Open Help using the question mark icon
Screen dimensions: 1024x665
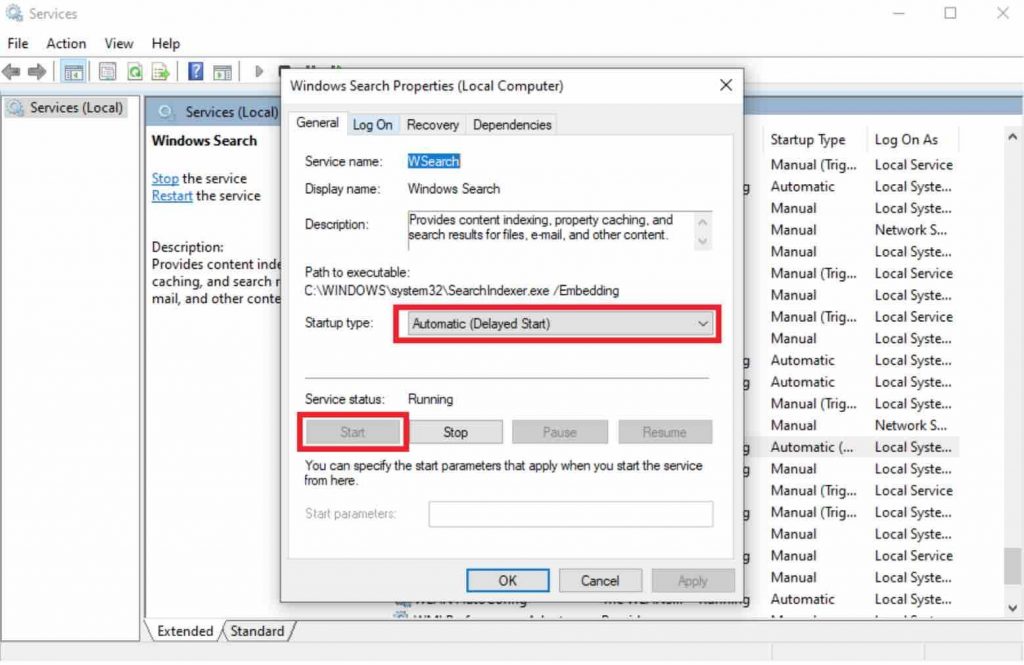pyautogui.click(x=196, y=71)
